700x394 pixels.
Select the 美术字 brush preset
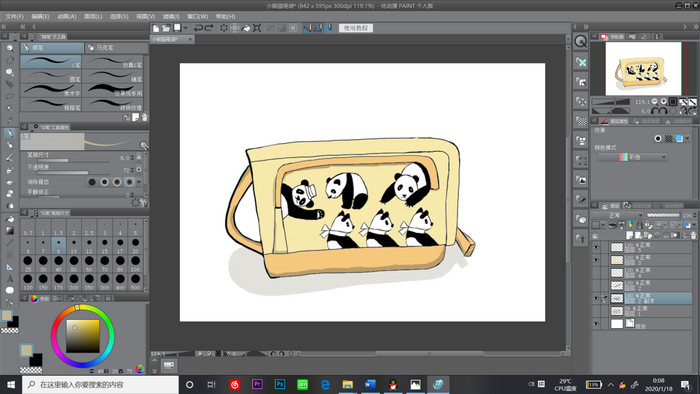coord(51,90)
